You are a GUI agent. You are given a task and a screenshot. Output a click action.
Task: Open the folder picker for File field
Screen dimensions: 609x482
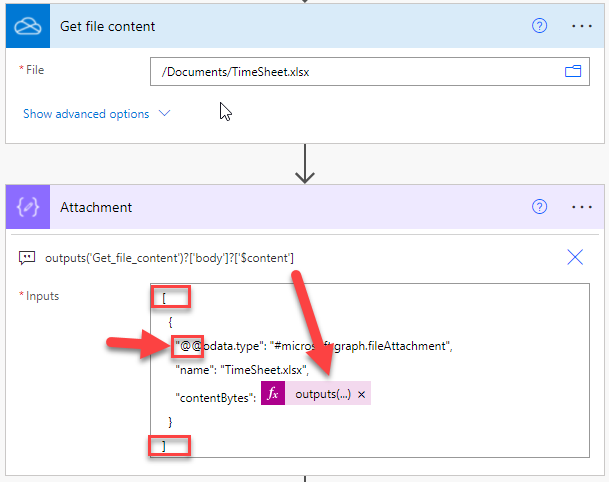[x=573, y=72]
